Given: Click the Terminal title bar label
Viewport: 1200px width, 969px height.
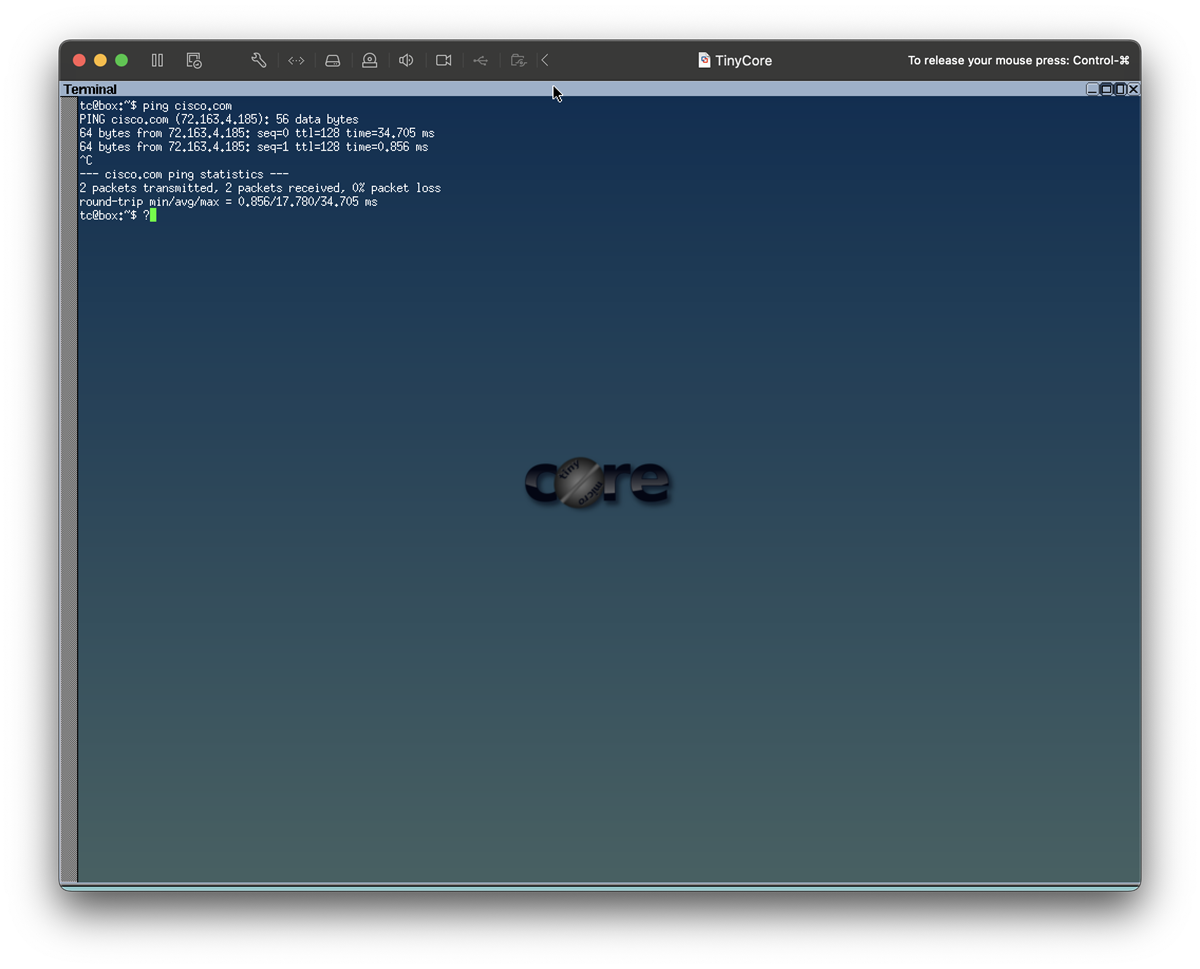Looking at the screenshot, I should [x=90, y=89].
